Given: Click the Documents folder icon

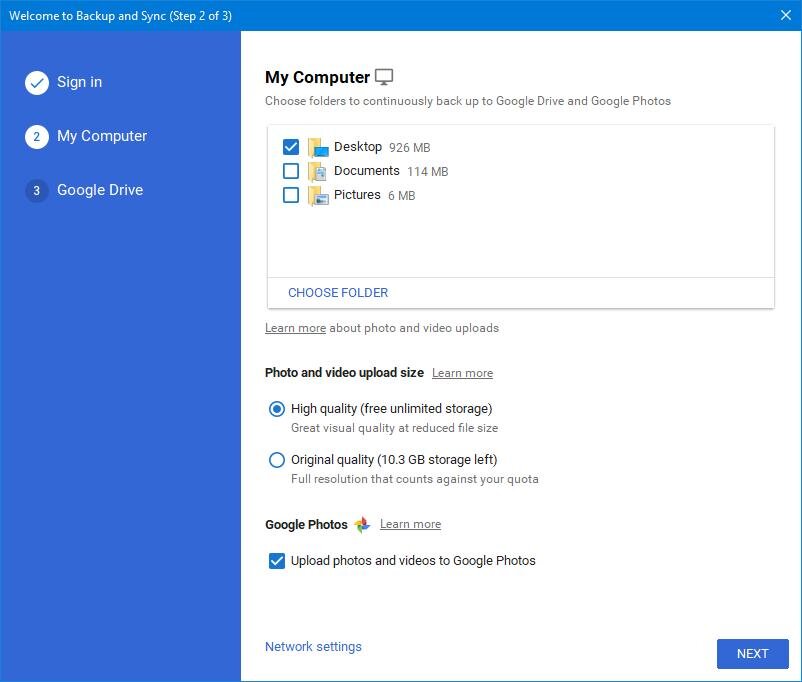Looking at the screenshot, I should (318, 171).
